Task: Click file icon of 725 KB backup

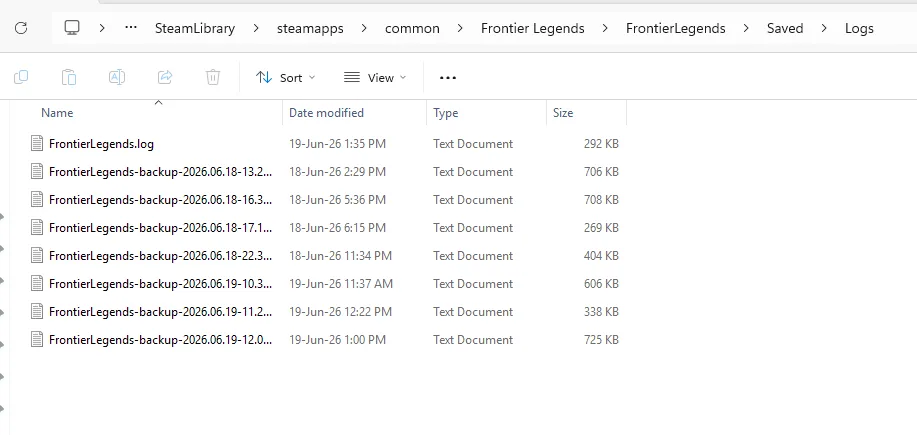Action: (37, 340)
